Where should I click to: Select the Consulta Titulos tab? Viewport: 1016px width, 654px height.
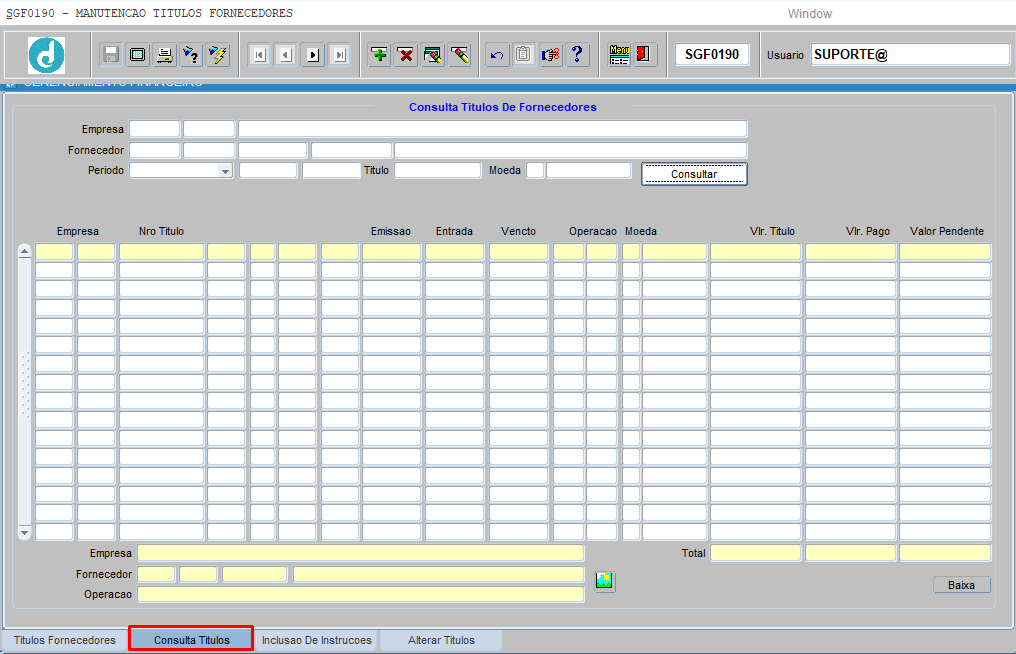[x=191, y=640]
